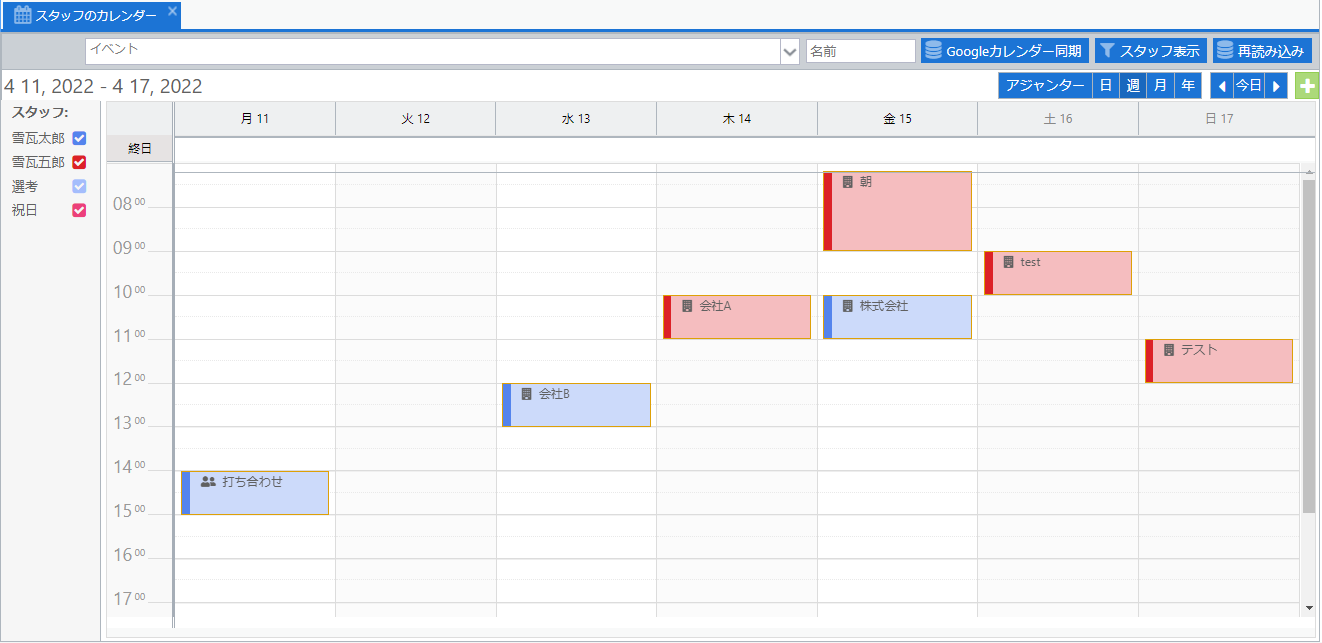
Task: Click the 雪瓦五郎 staff name
Action: point(38,163)
